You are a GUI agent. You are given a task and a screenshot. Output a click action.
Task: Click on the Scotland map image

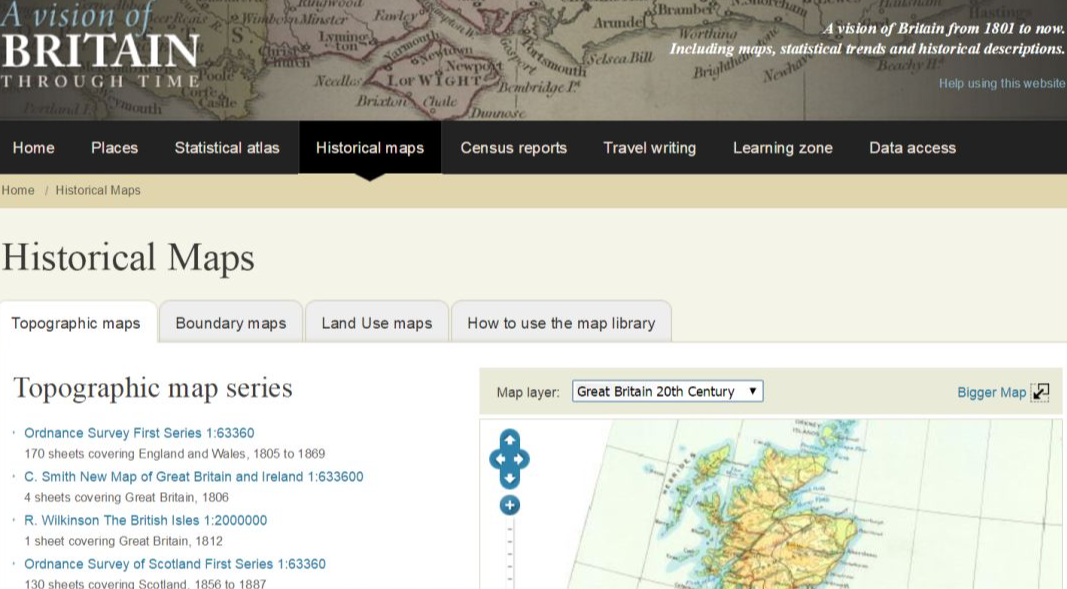coord(771,504)
